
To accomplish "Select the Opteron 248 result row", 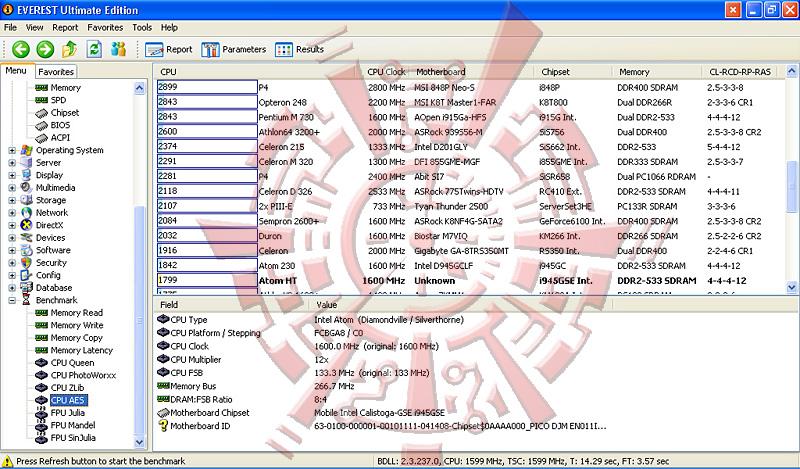I will point(470,102).
